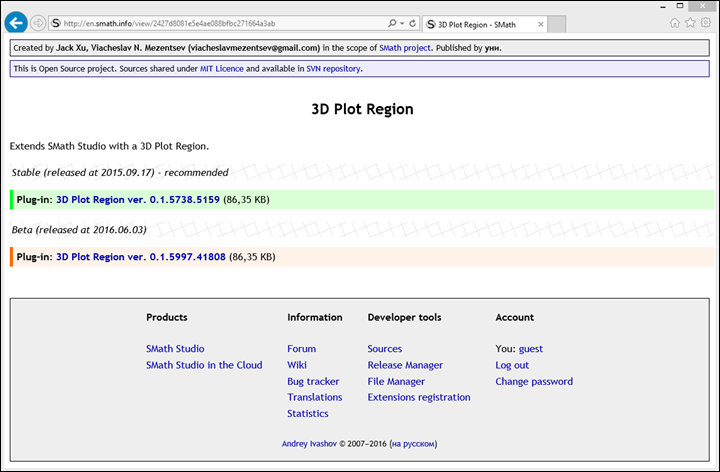Open the Release Manager developer tool
This screenshot has width=720, height=472.
pyautogui.click(x=405, y=365)
